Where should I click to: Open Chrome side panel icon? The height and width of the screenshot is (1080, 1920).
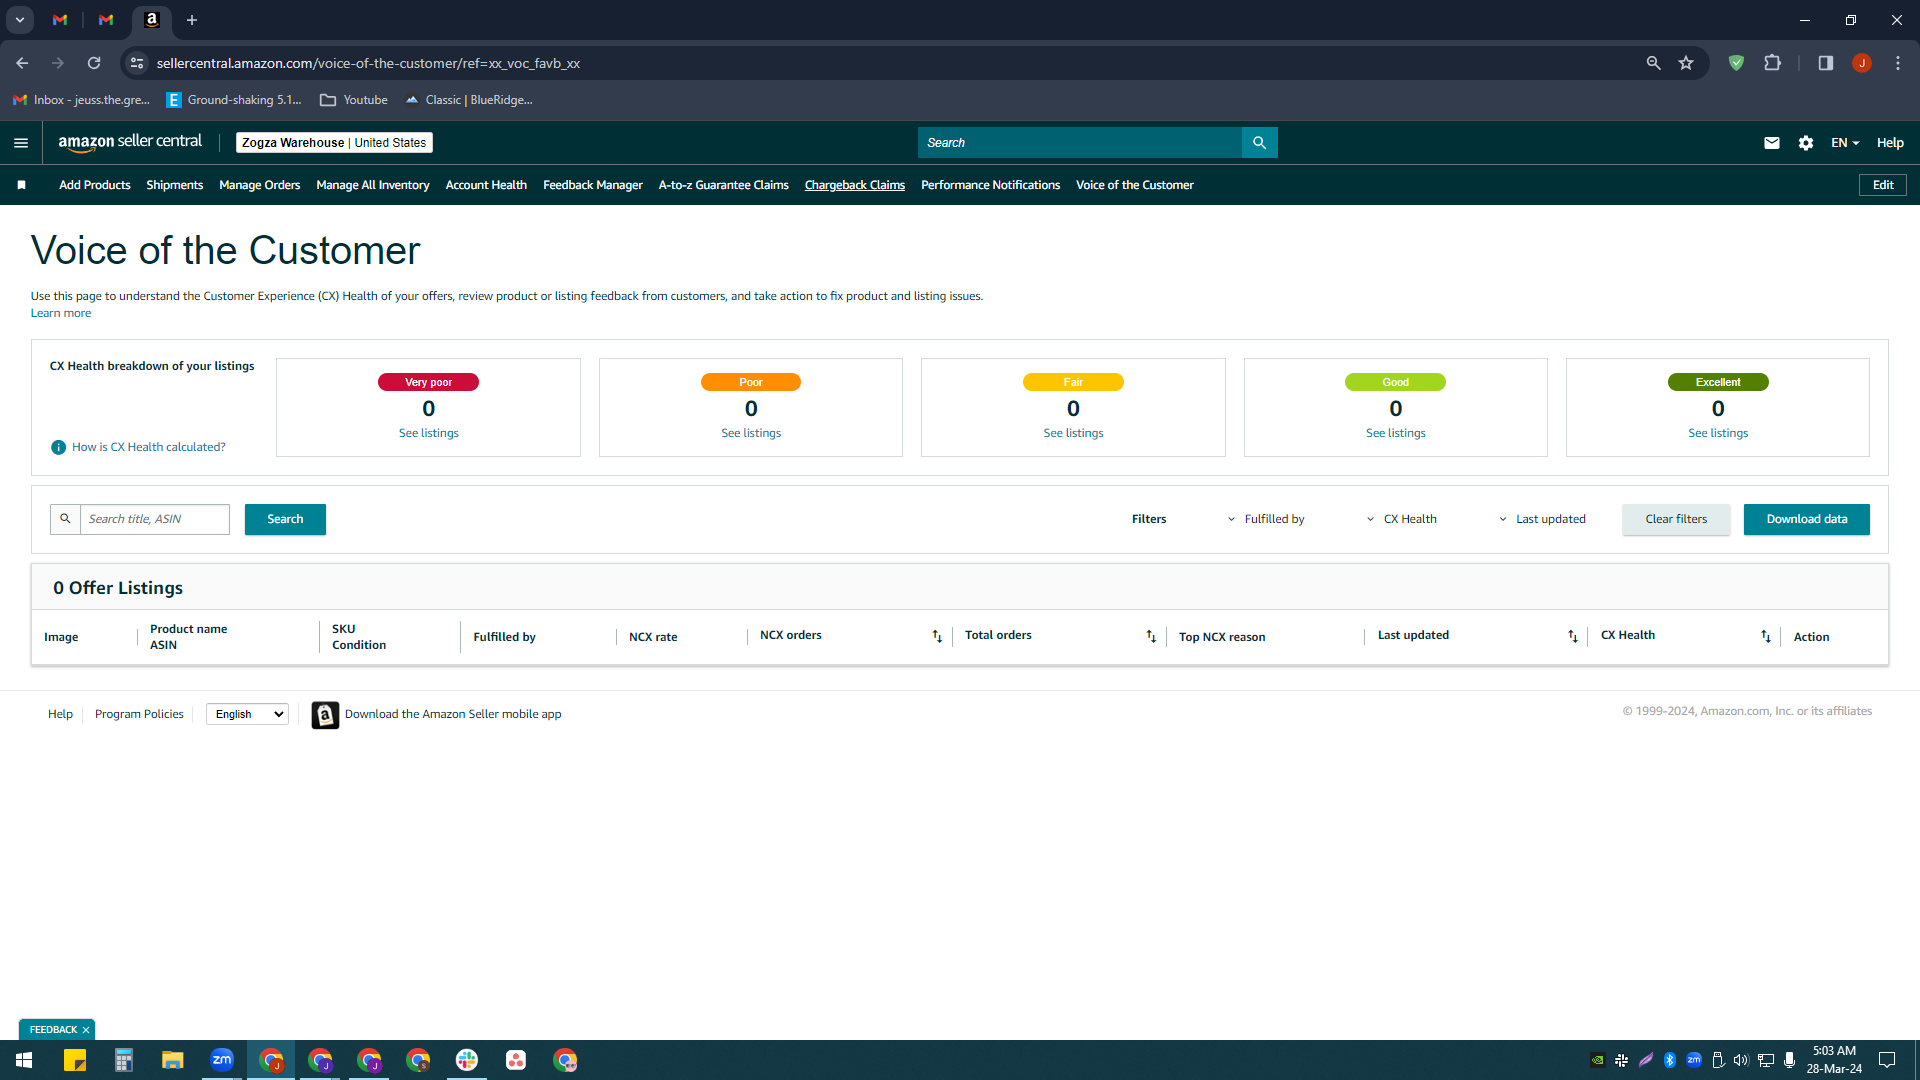tap(1825, 63)
